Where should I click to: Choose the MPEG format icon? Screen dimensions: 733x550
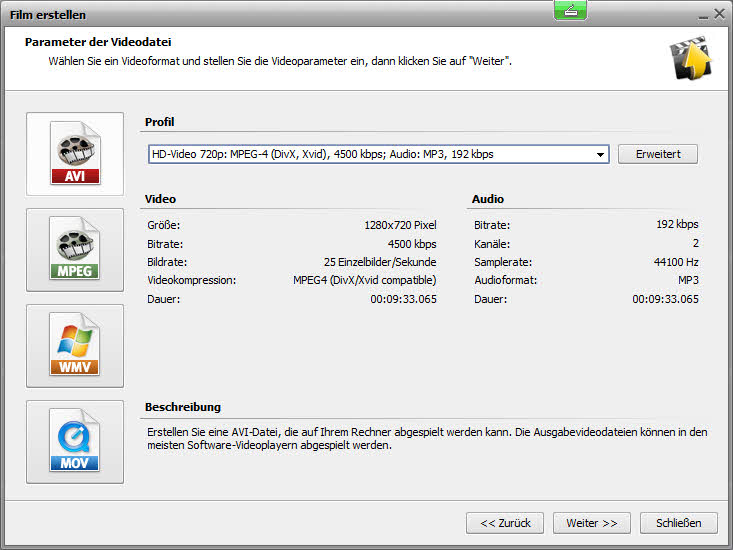[75, 250]
